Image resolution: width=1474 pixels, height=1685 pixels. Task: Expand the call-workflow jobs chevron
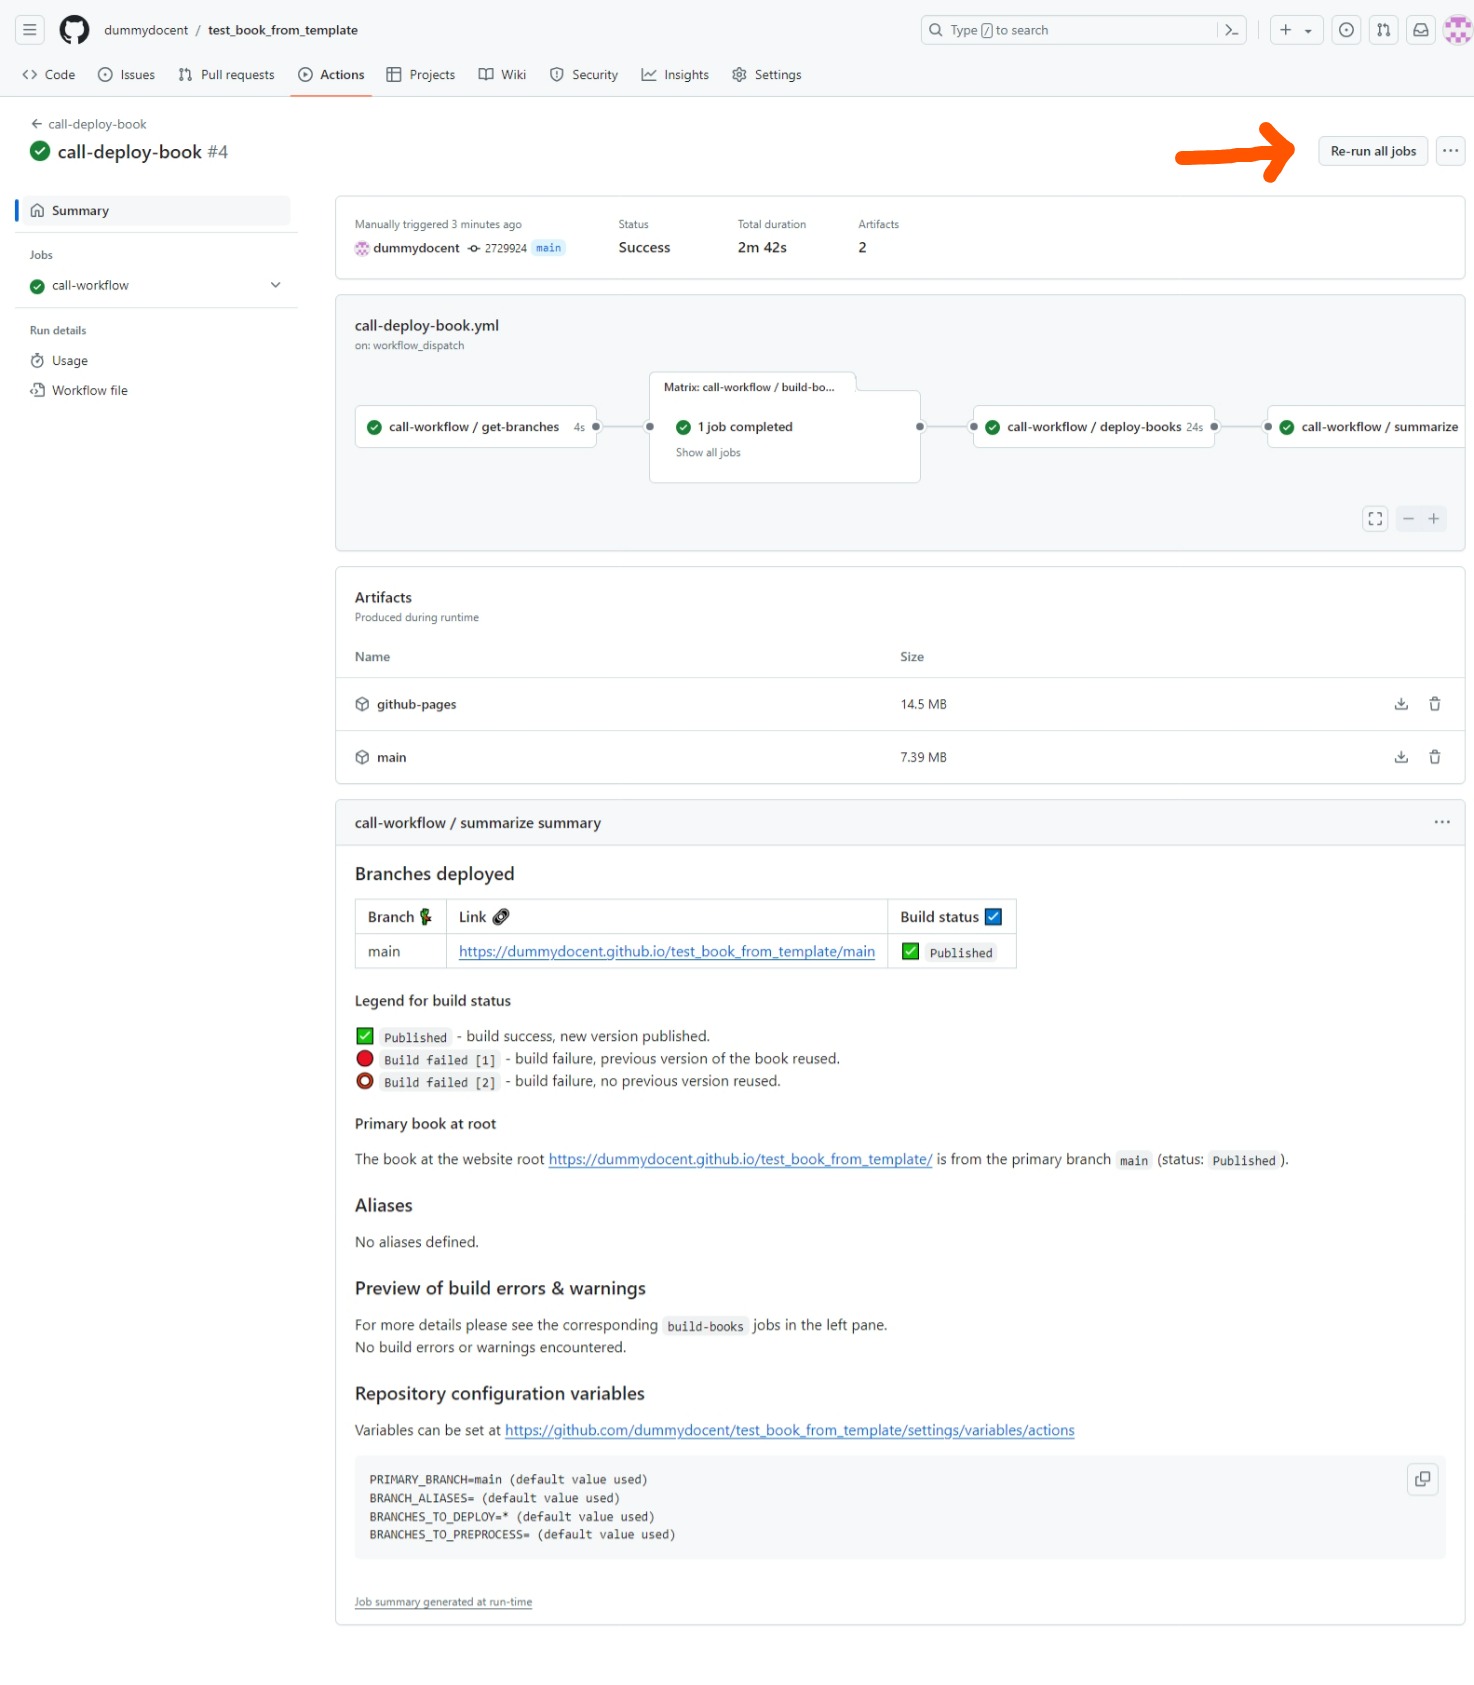pyautogui.click(x=275, y=285)
